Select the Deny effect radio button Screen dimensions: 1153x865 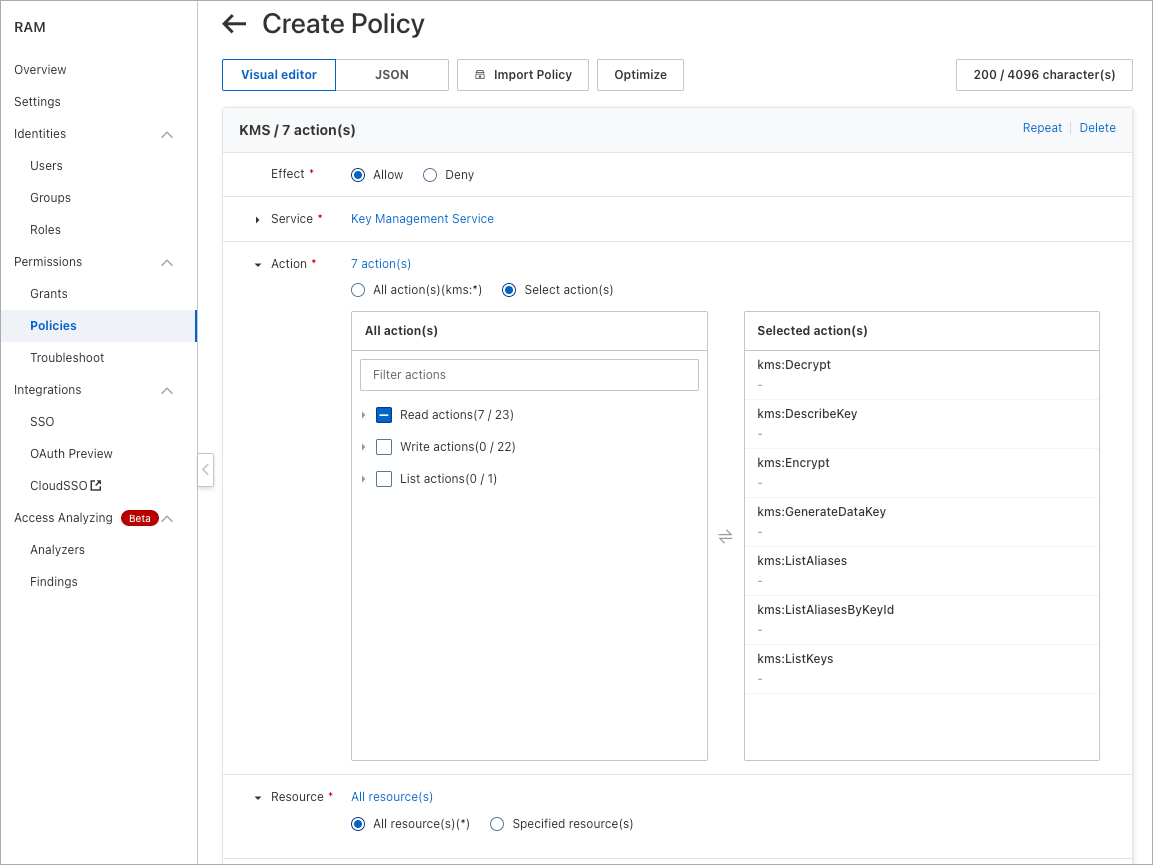tap(430, 175)
